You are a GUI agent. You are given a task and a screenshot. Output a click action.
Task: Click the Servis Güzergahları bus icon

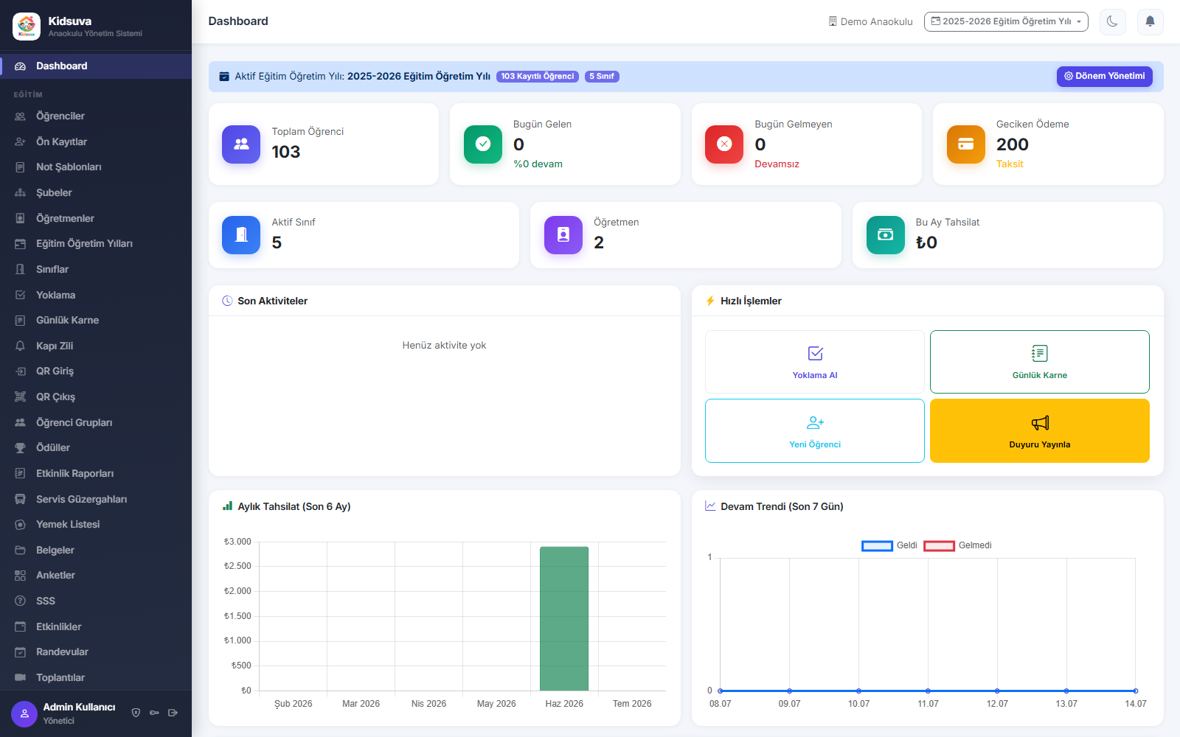[20, 499]
